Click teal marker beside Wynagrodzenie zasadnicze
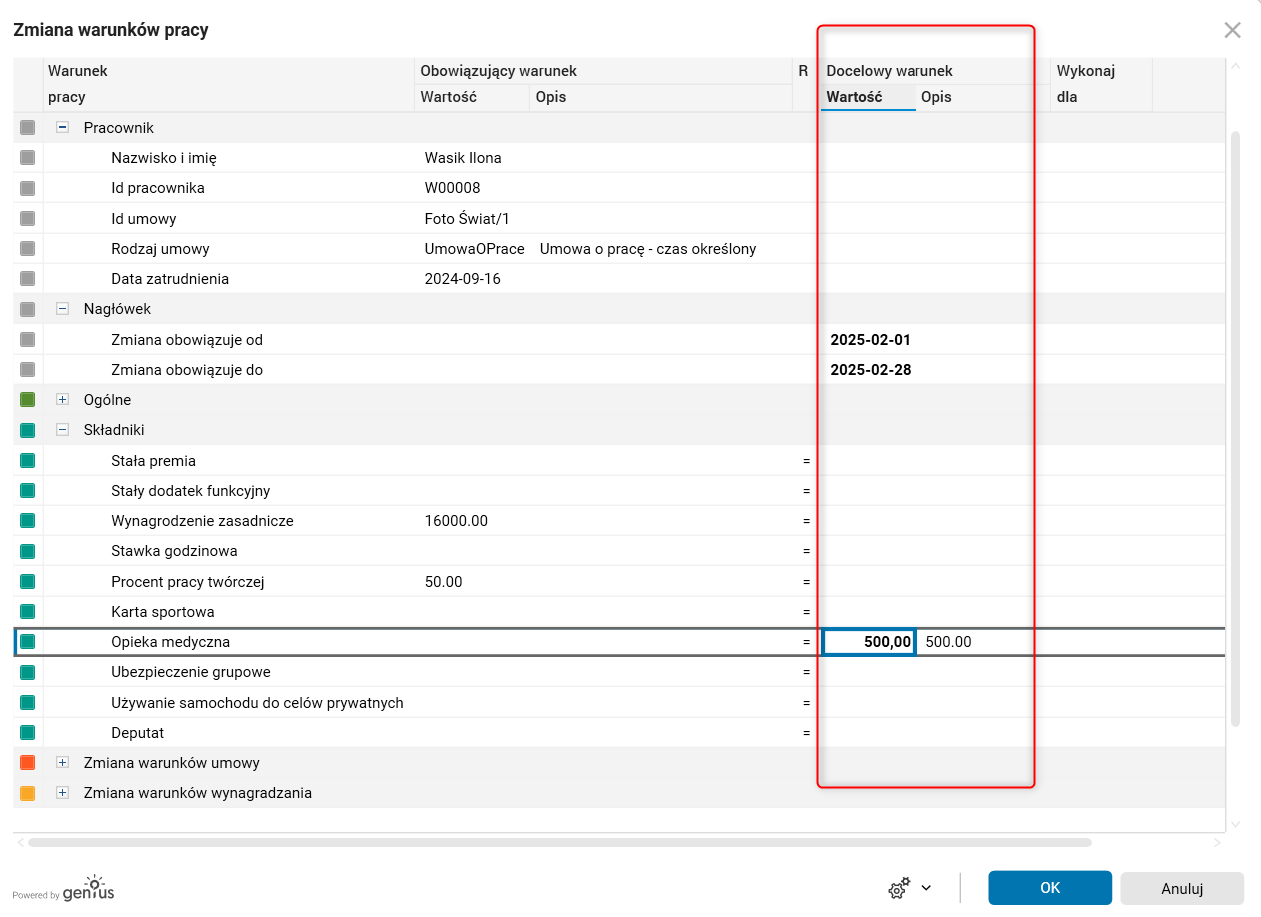The width and height of the screenshot is (1261, 917). pyautogui.click(x=27, y=521)
